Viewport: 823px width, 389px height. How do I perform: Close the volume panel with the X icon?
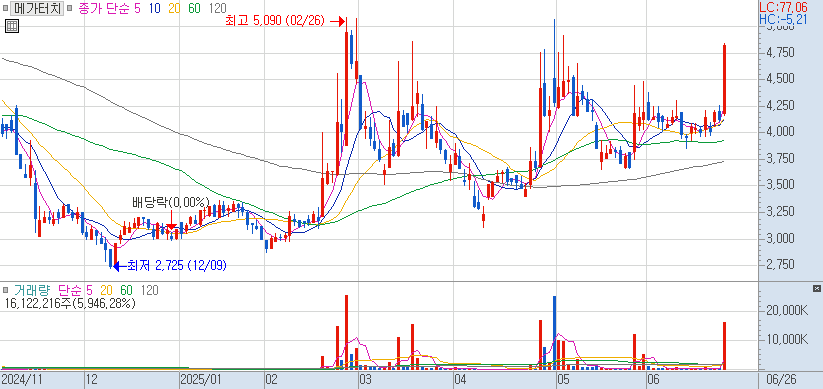[x=816, y=288]
